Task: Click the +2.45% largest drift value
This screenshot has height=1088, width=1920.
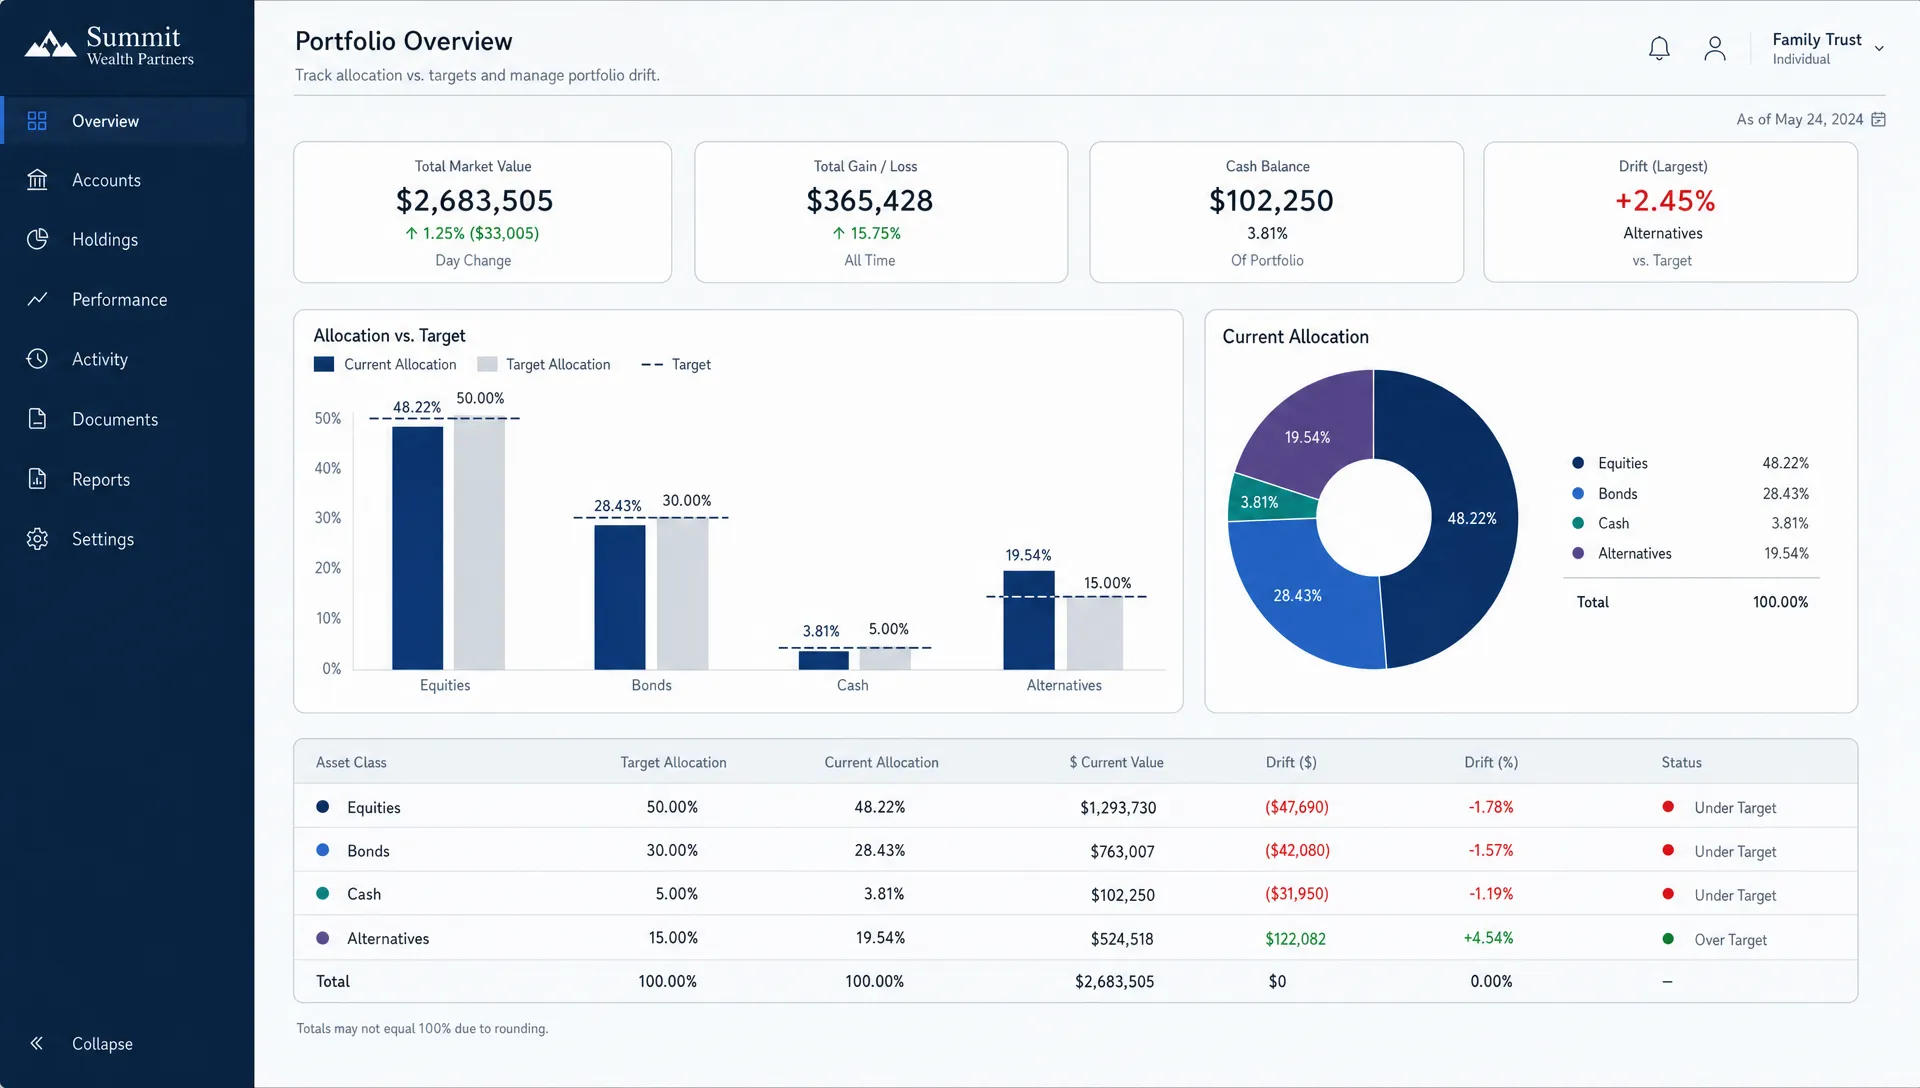Action: coord(1664,201)
